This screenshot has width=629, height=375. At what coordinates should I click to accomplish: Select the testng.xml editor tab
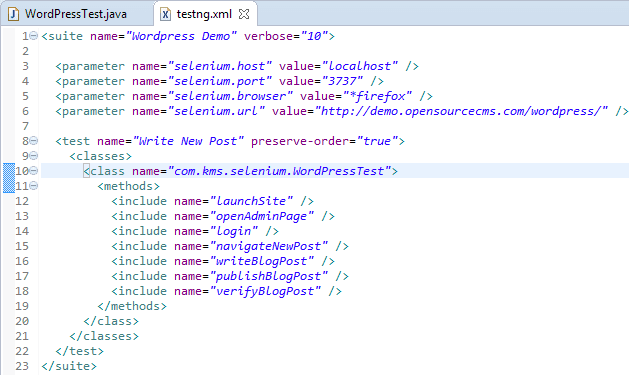click(205, 14)
